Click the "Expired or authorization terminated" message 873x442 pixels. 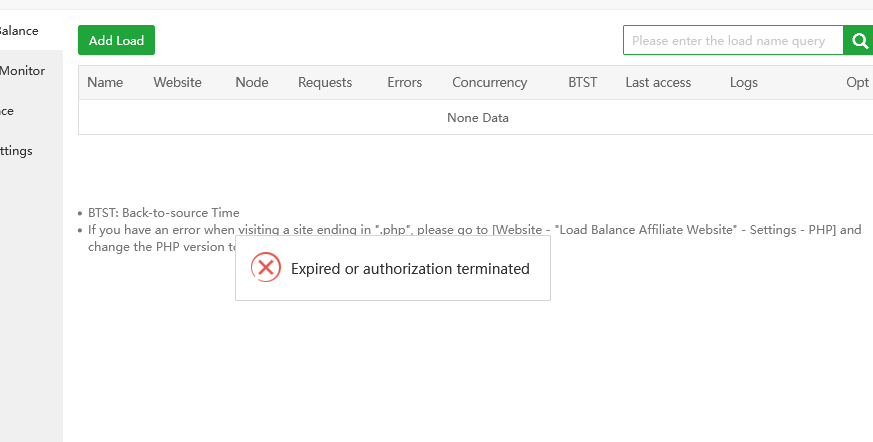pos(410,269)
